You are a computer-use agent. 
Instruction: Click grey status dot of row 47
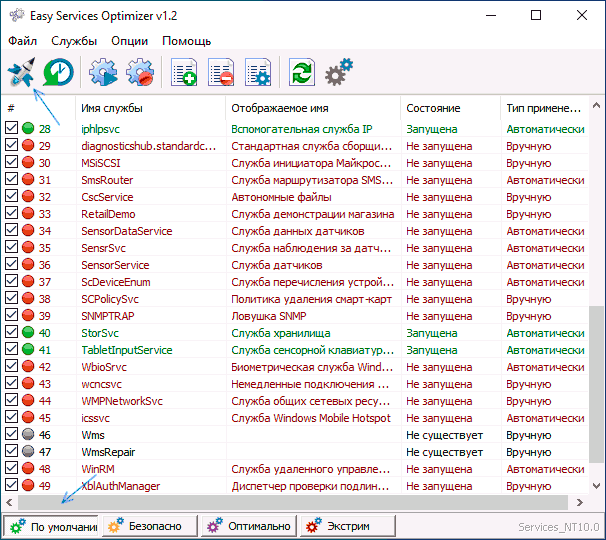tap(28, 451)
